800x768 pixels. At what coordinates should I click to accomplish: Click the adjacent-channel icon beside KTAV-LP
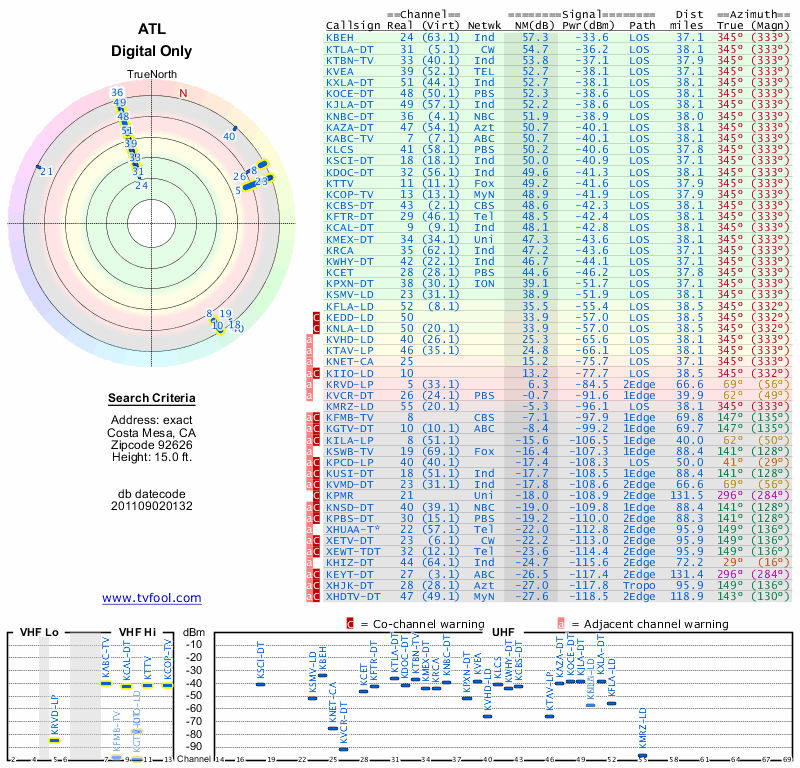coord(309,351)
